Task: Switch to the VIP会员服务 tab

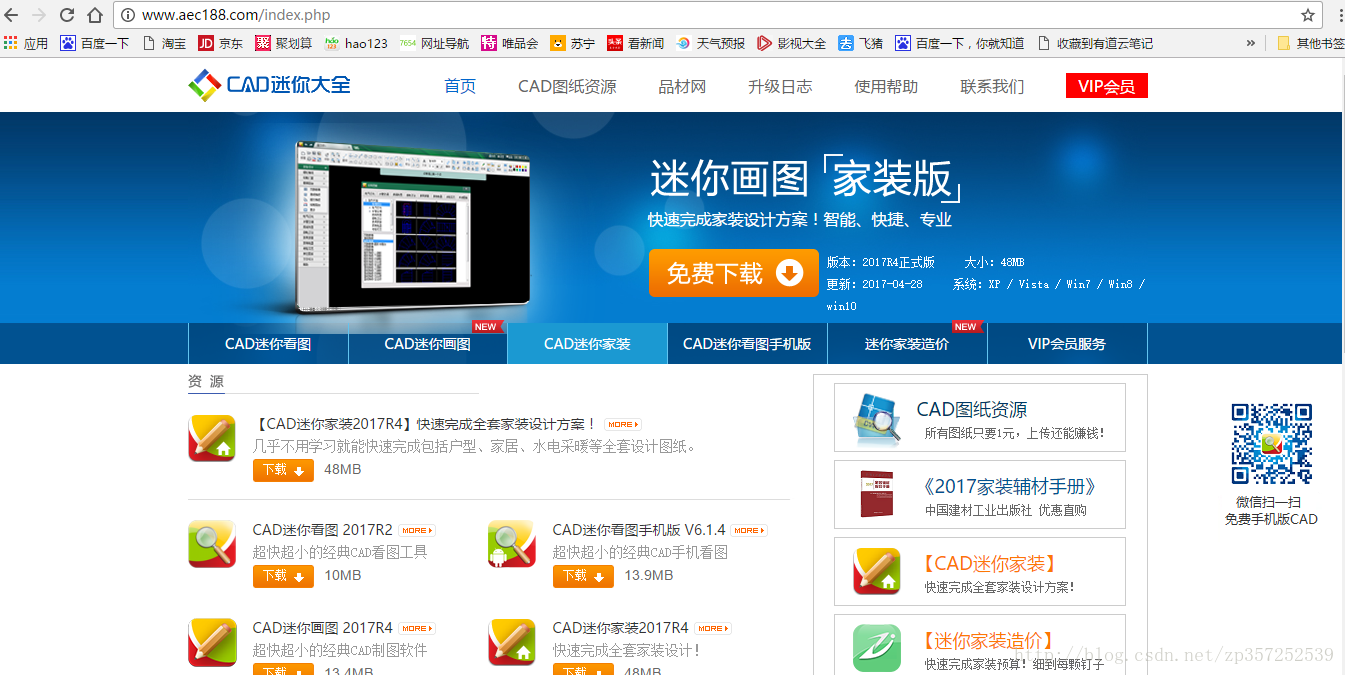Action: pos(1067,344)
